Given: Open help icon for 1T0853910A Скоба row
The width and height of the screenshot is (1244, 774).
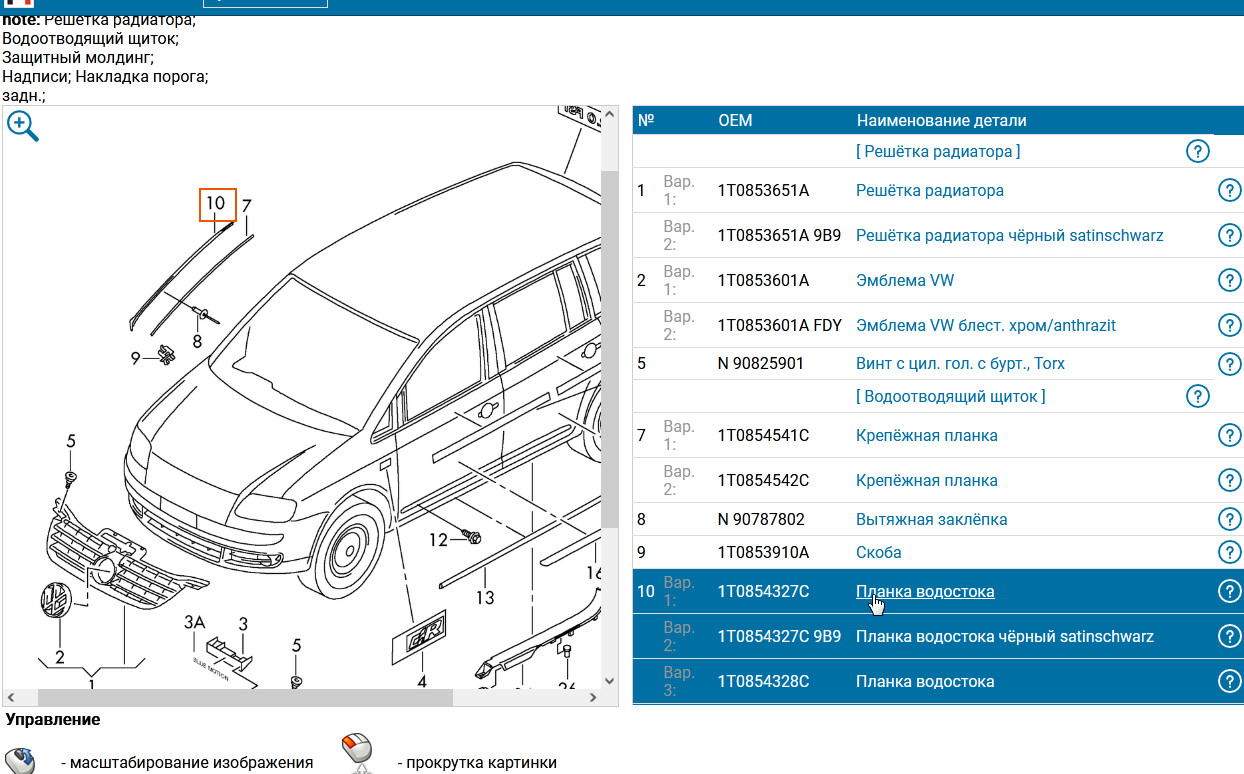Looking at the screenshot, I should click(x=1230, y=552).
